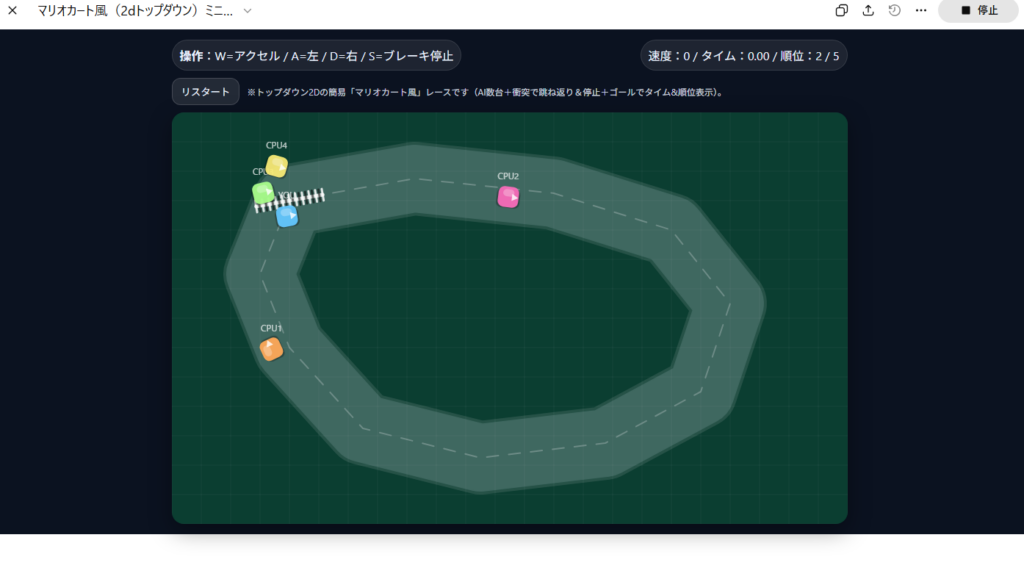1024x568 pixels.
Task: Open the three-dots more options menu
Action: pos(921,10)
